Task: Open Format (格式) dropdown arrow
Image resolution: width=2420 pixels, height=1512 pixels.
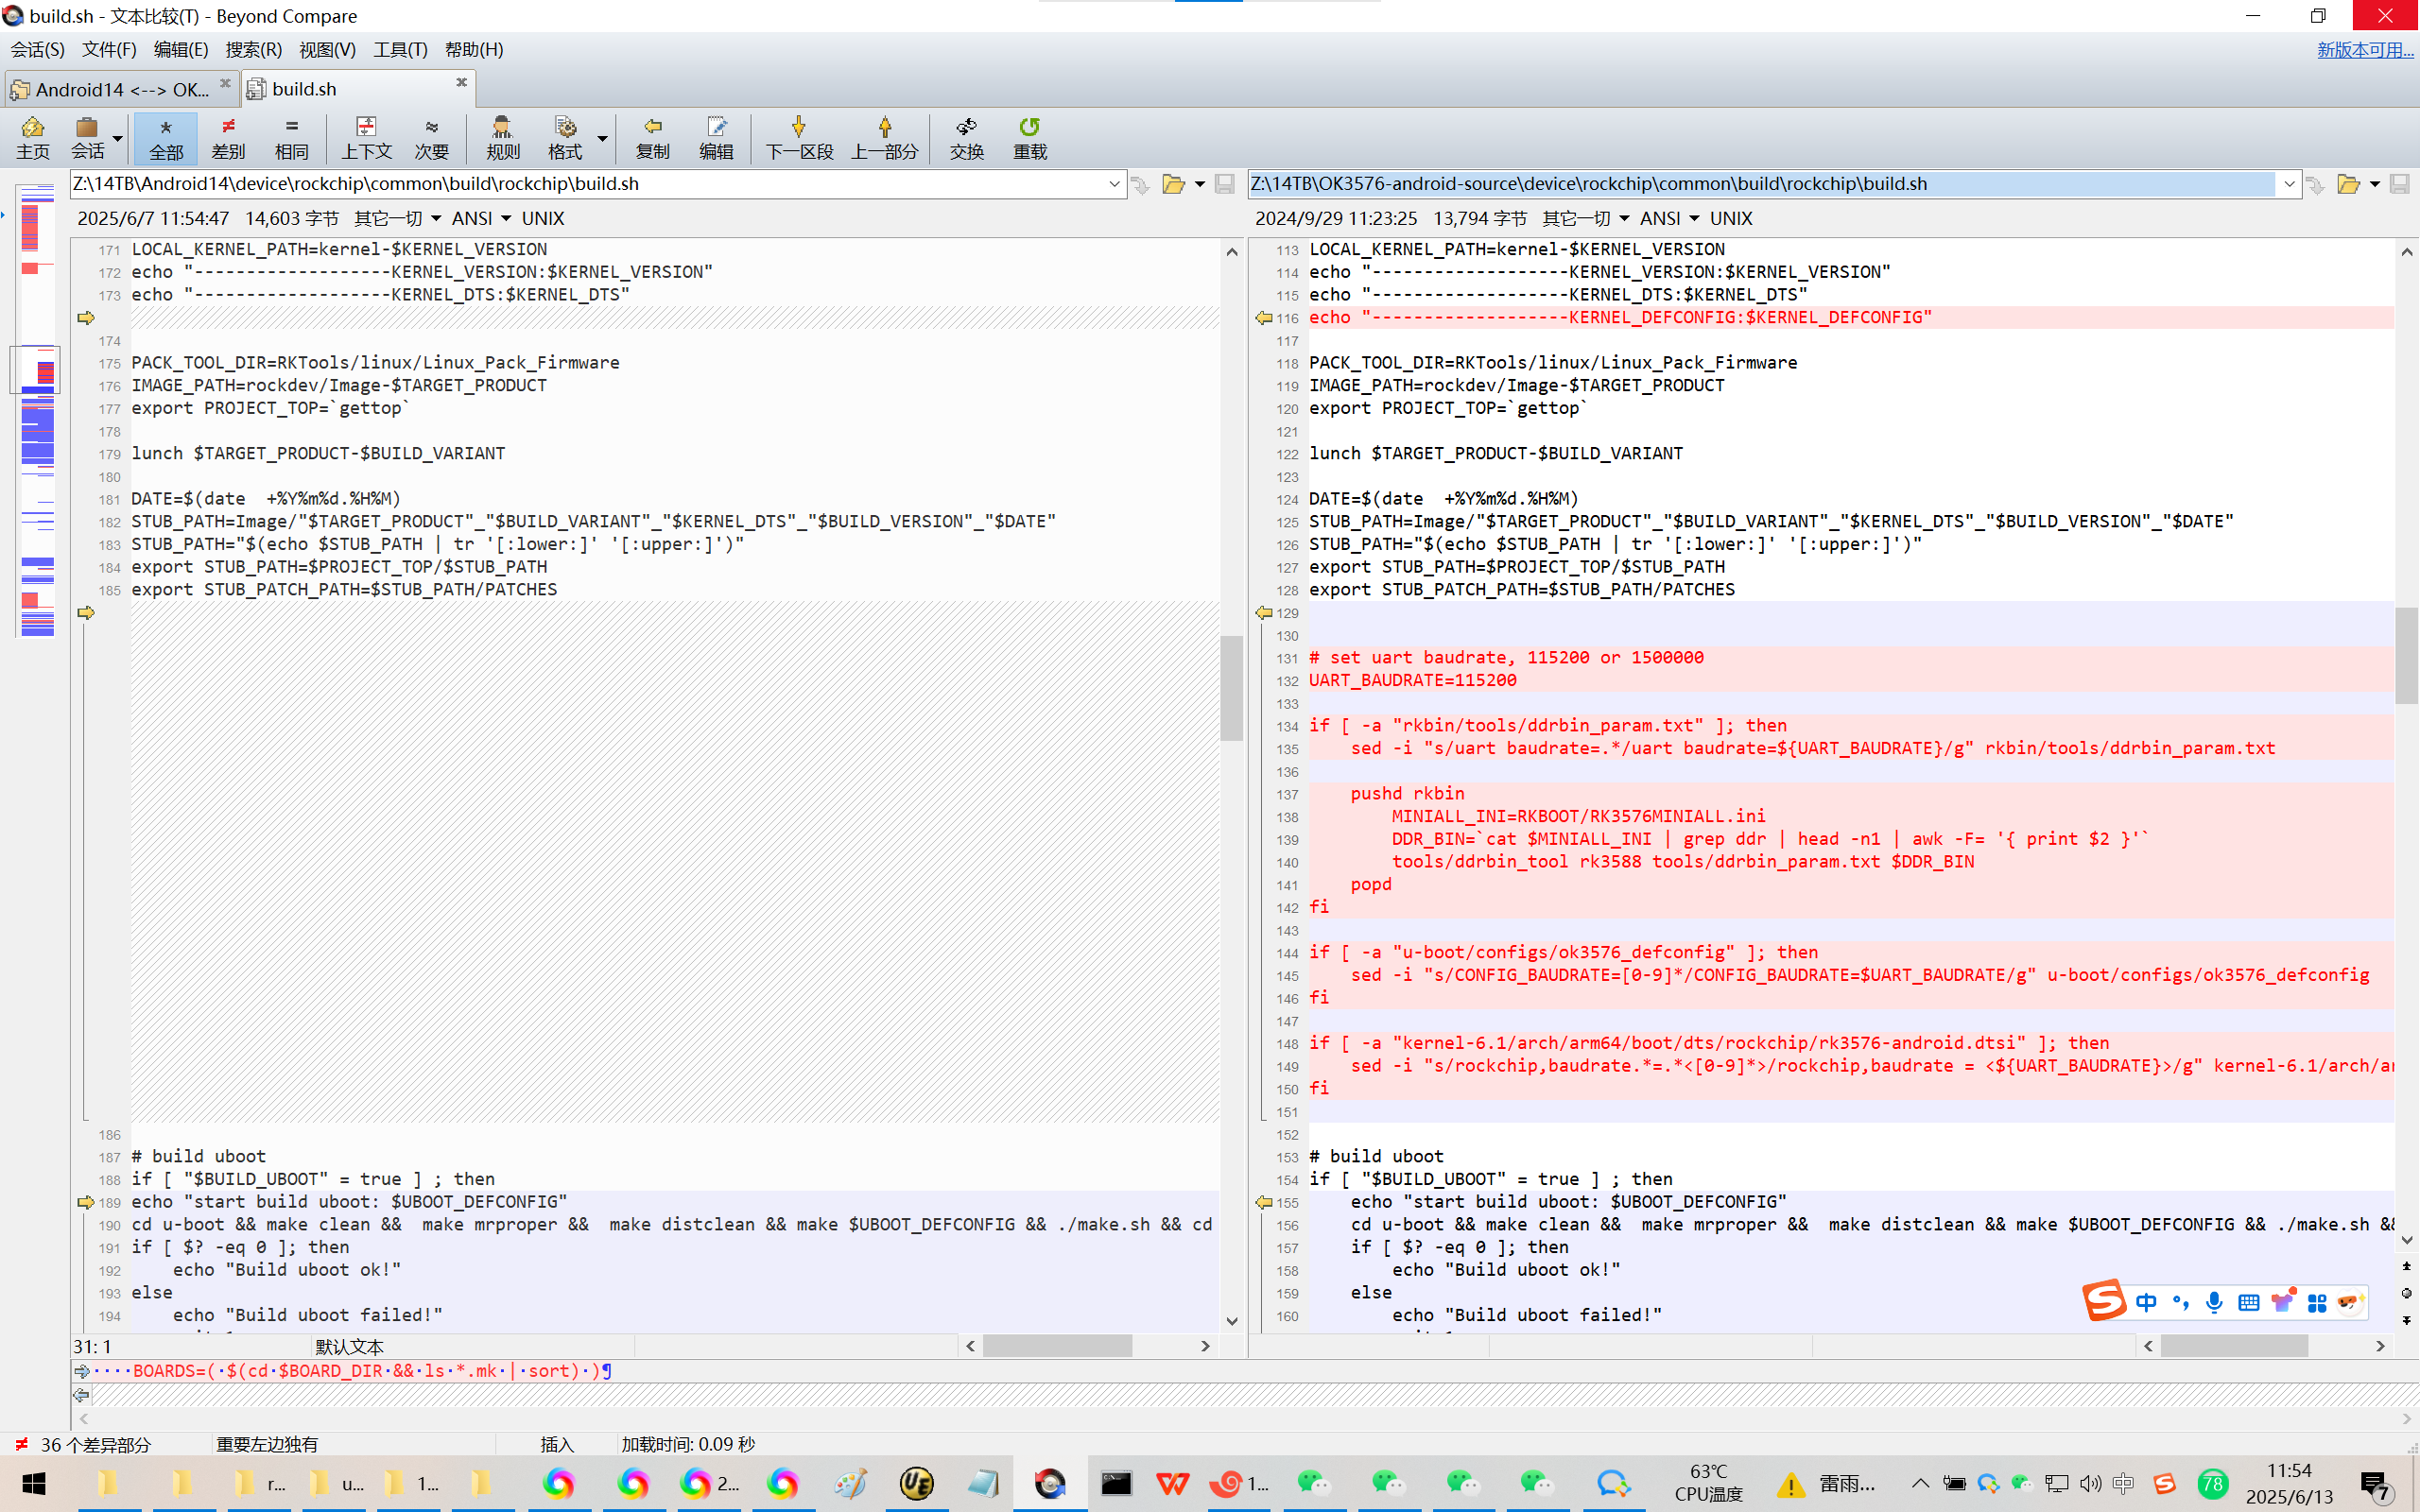Action: (602, 137)
